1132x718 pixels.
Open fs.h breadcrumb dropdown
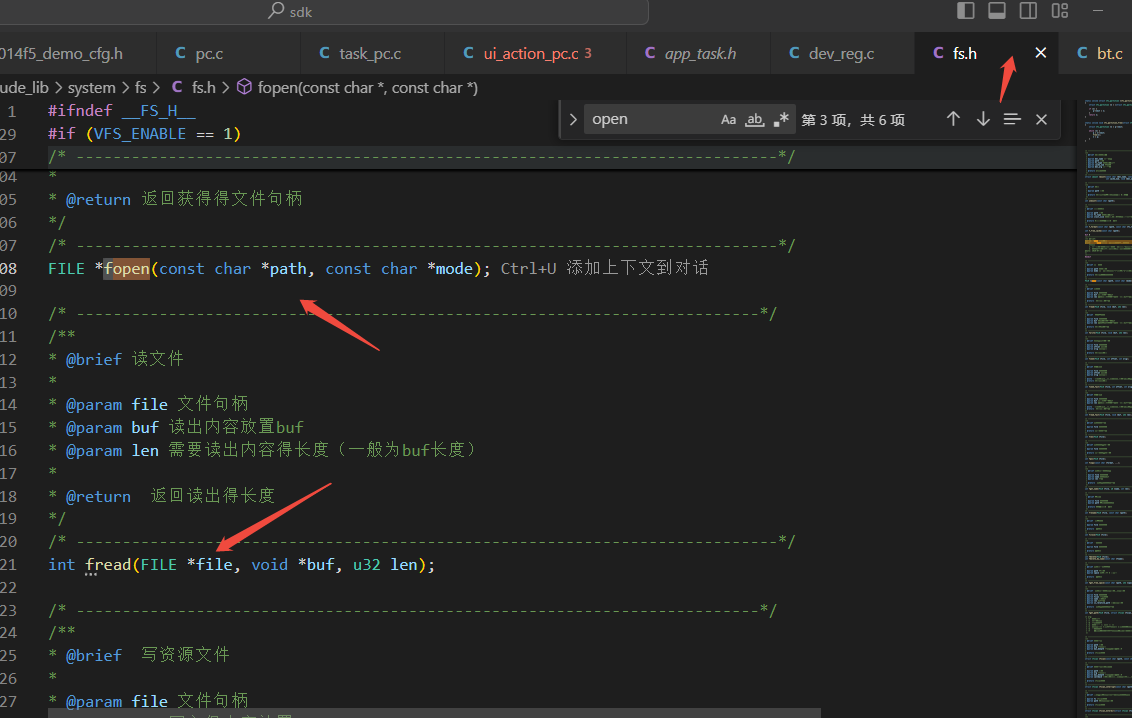[x=204, y=88]
